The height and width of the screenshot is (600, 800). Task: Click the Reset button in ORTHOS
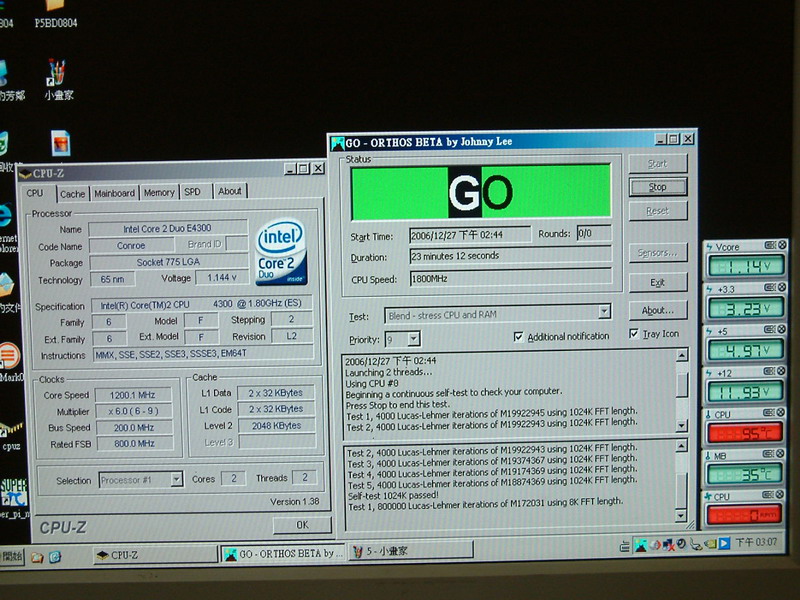658,211
